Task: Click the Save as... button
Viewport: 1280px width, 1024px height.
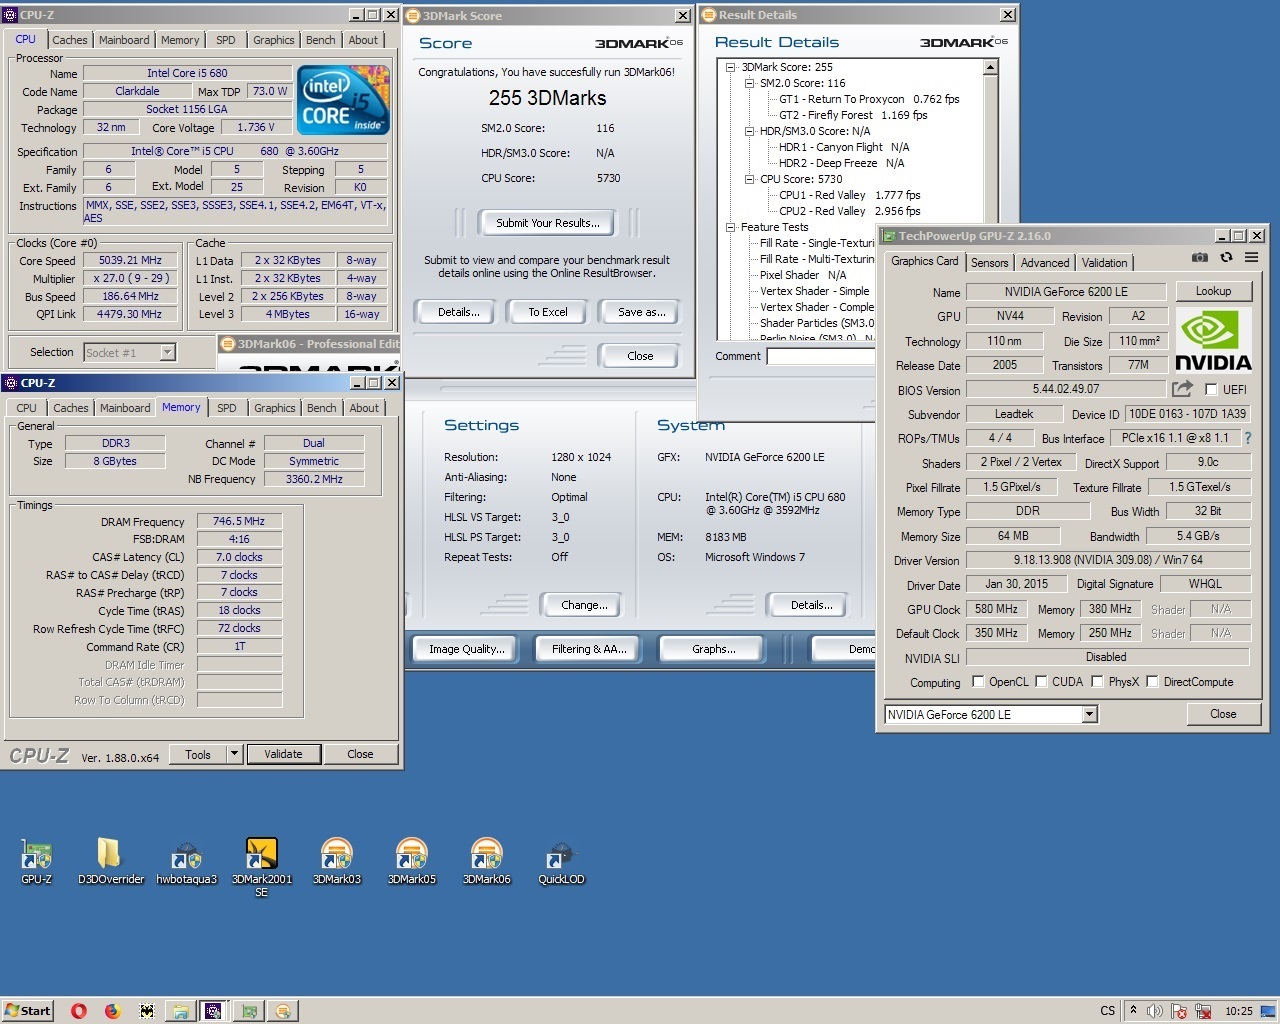Action: click(x=641, y=312)
